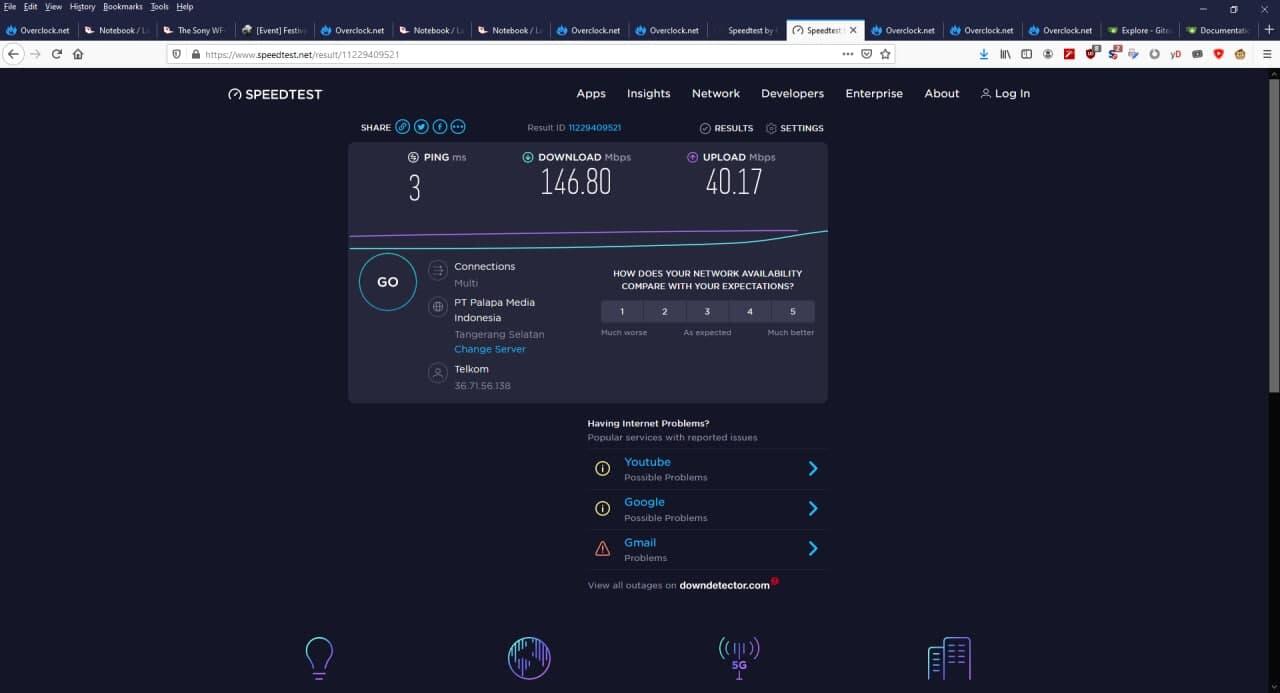Rate network availability as 5
The height and width of the screenshot is (693, 1280).
(793, 311)
